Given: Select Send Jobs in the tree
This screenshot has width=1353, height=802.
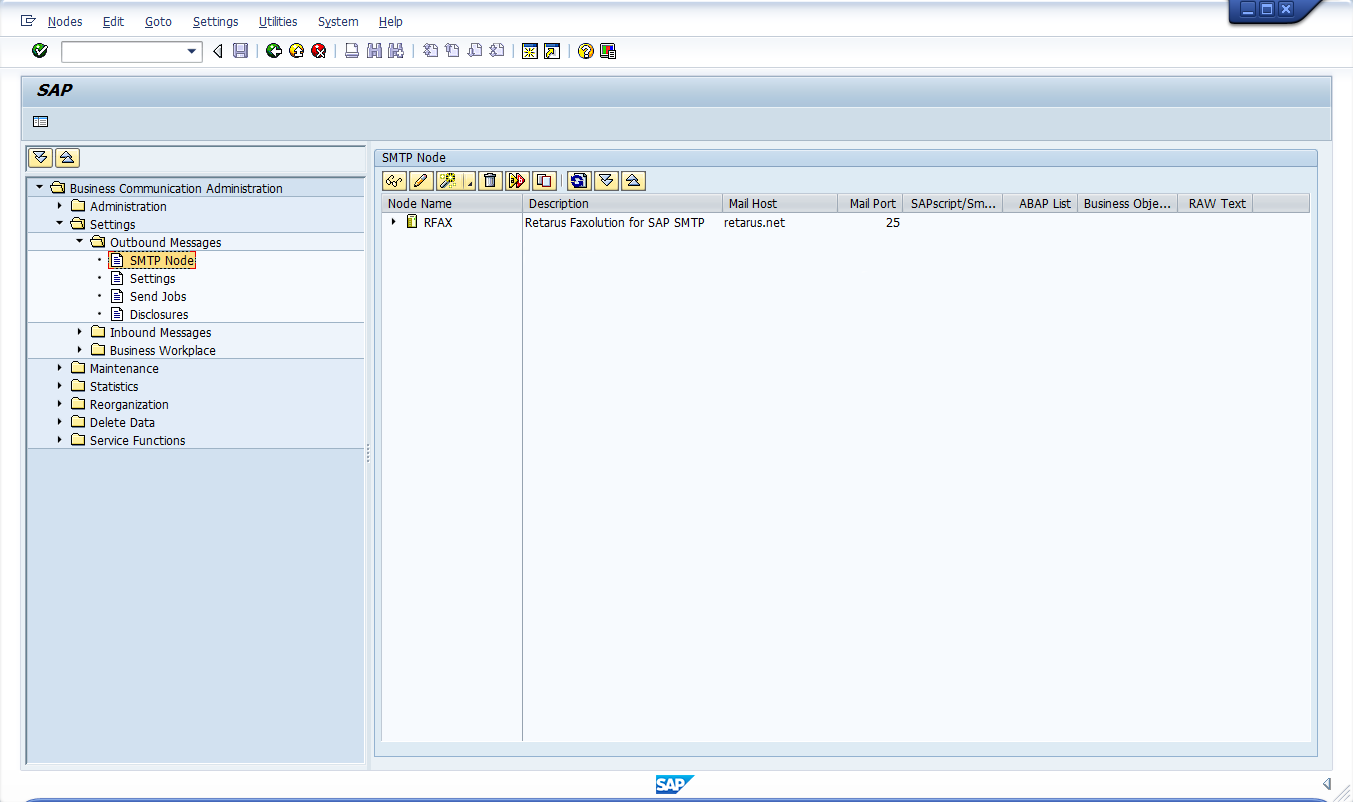Looking at the screenshot, I should 158,296.
